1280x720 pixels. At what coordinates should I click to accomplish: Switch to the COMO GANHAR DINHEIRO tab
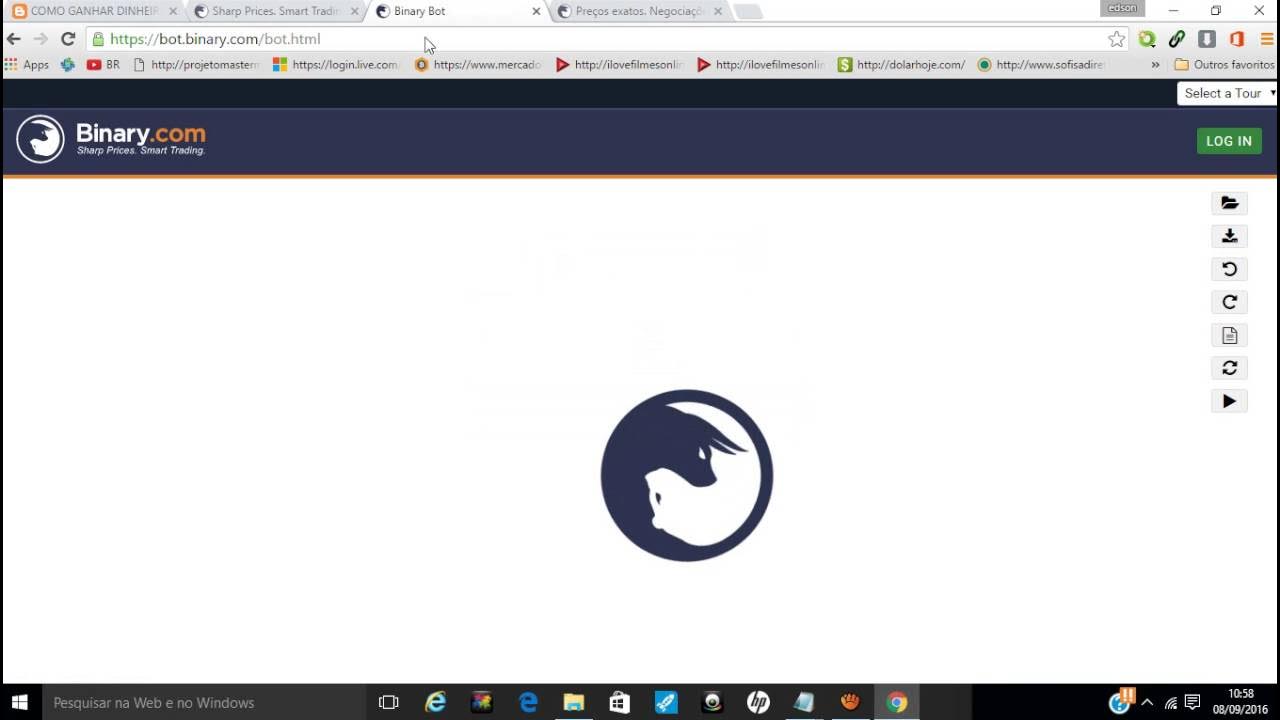click(x=92, y=11)
